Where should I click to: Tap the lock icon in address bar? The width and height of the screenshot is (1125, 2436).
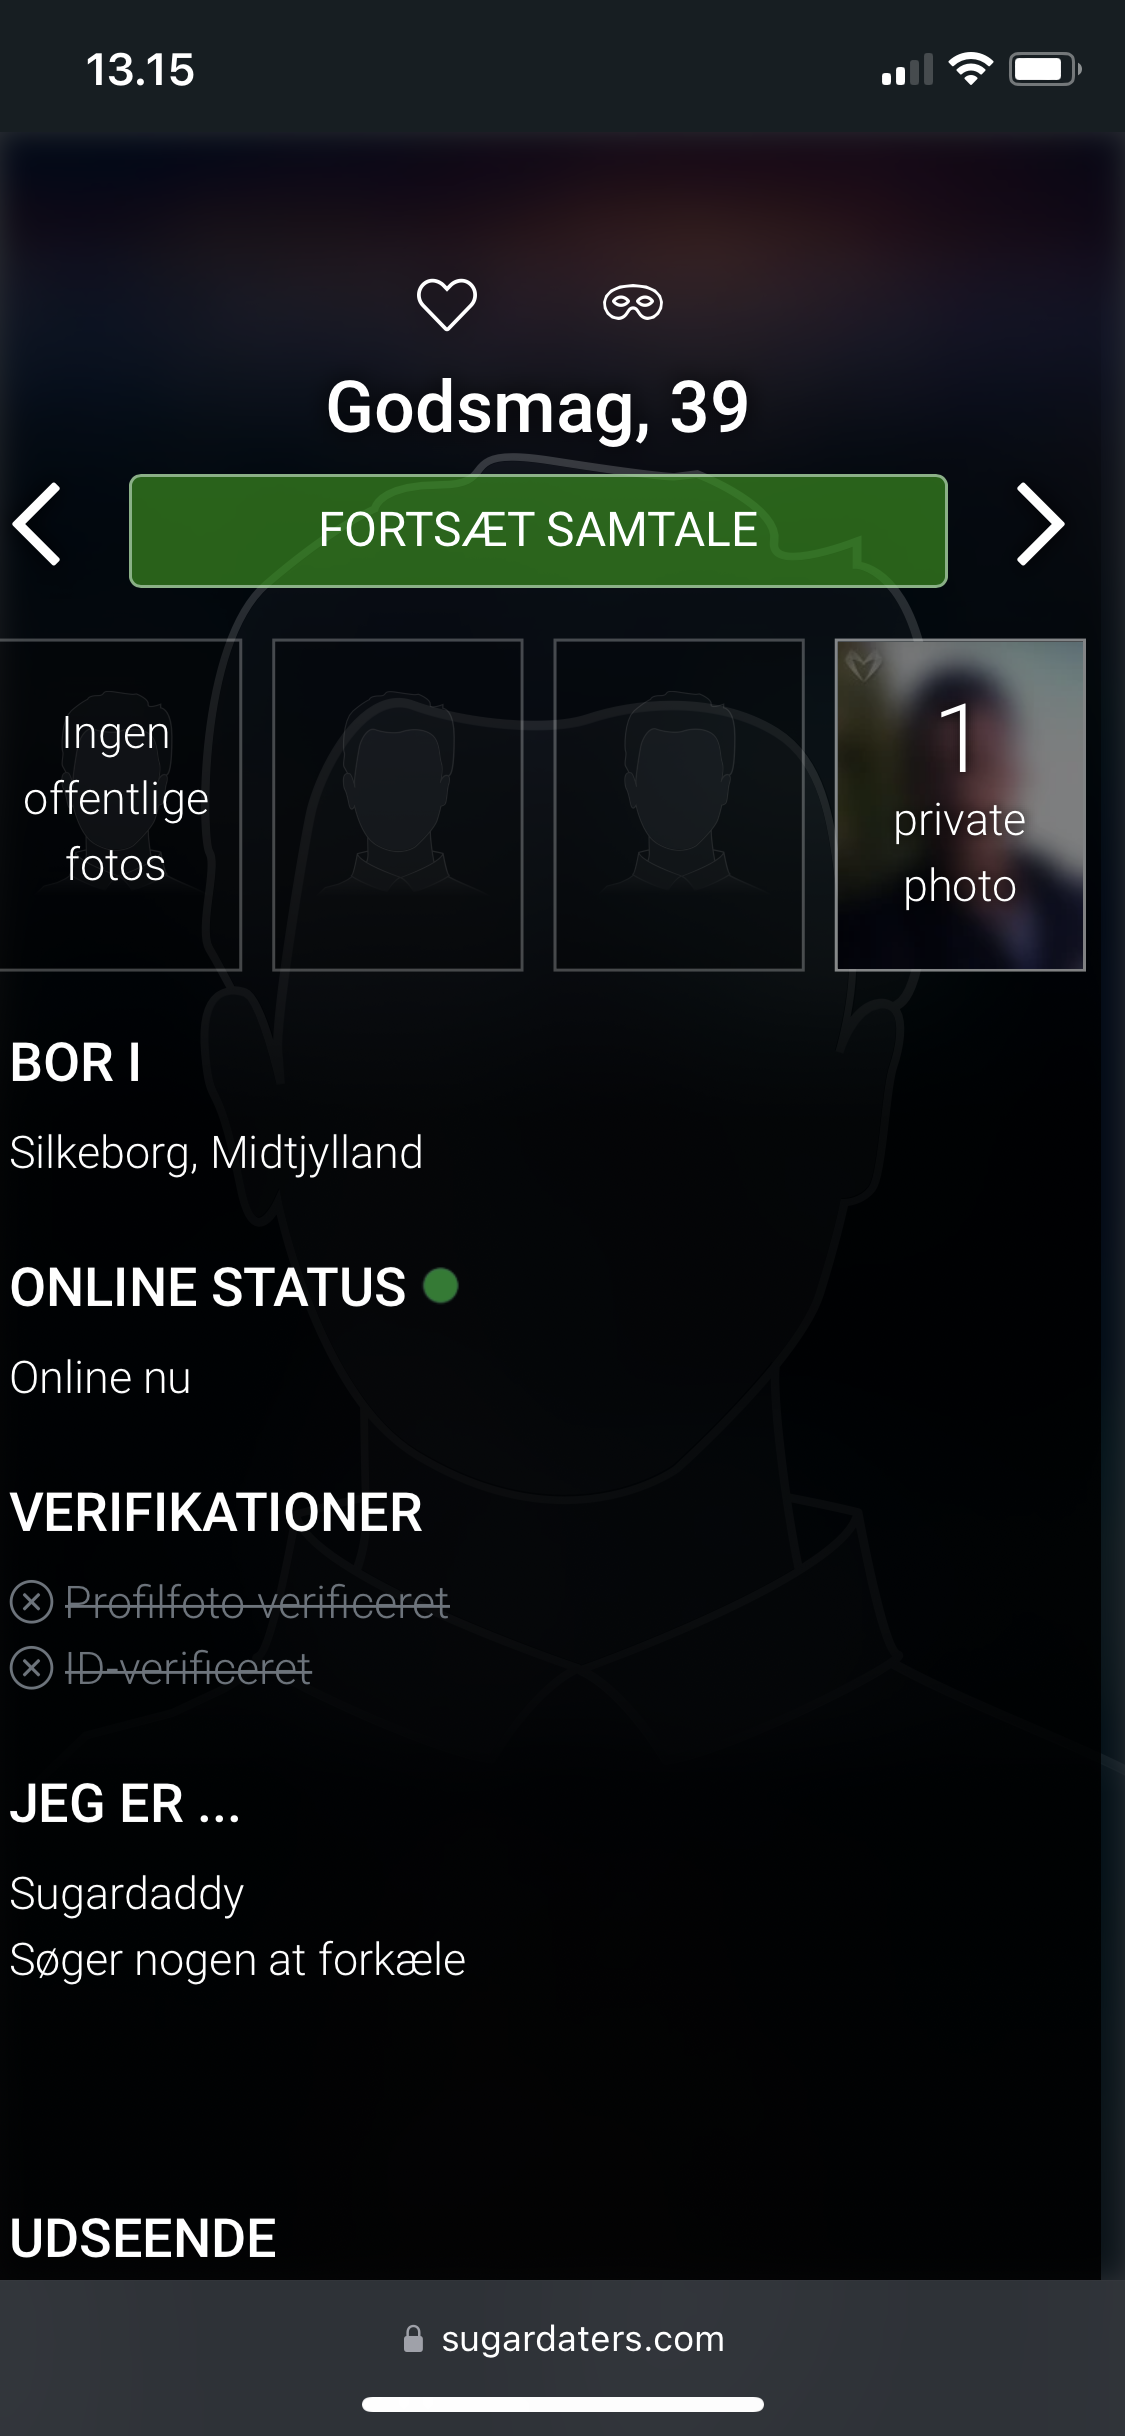413,2338
